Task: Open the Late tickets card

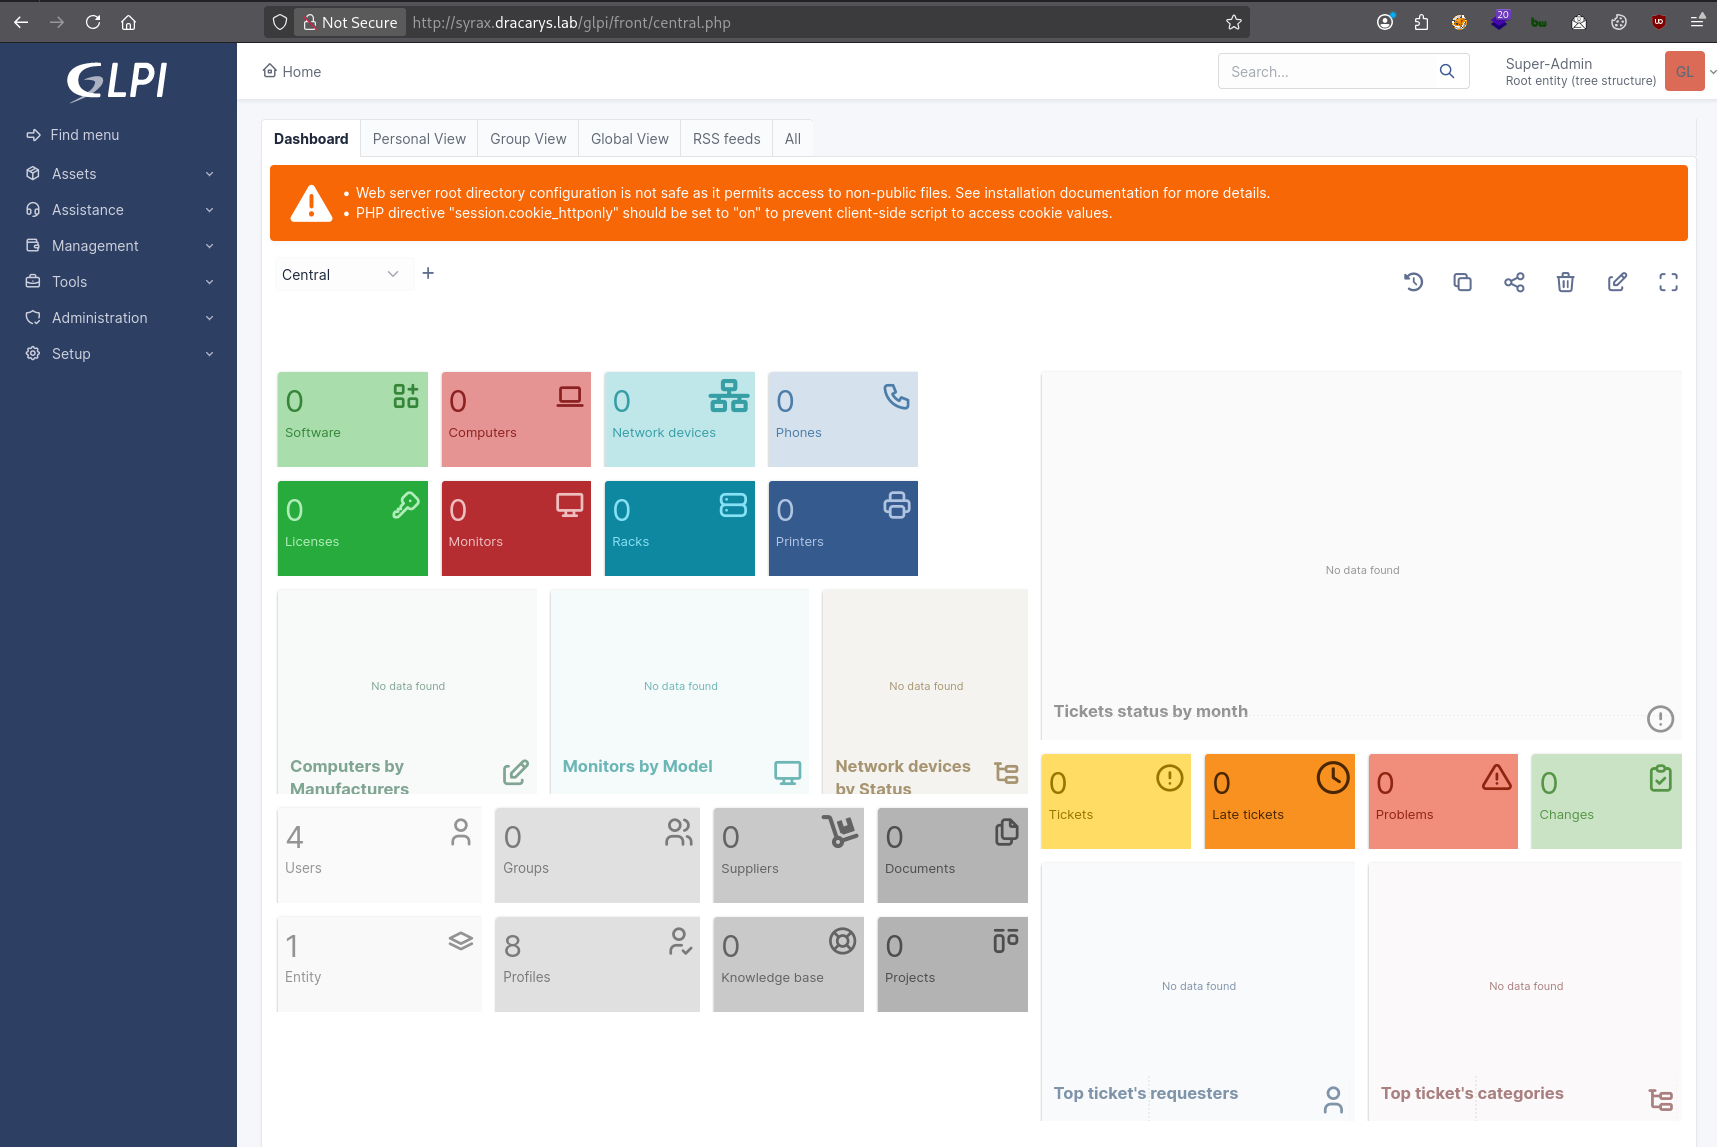Action: [x=1280, y=801]
